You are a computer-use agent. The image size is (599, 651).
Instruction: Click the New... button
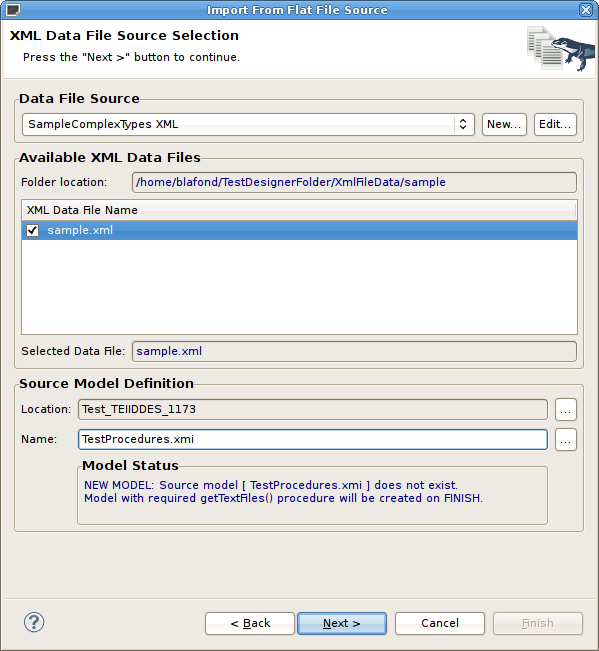(x=504, y=124)
